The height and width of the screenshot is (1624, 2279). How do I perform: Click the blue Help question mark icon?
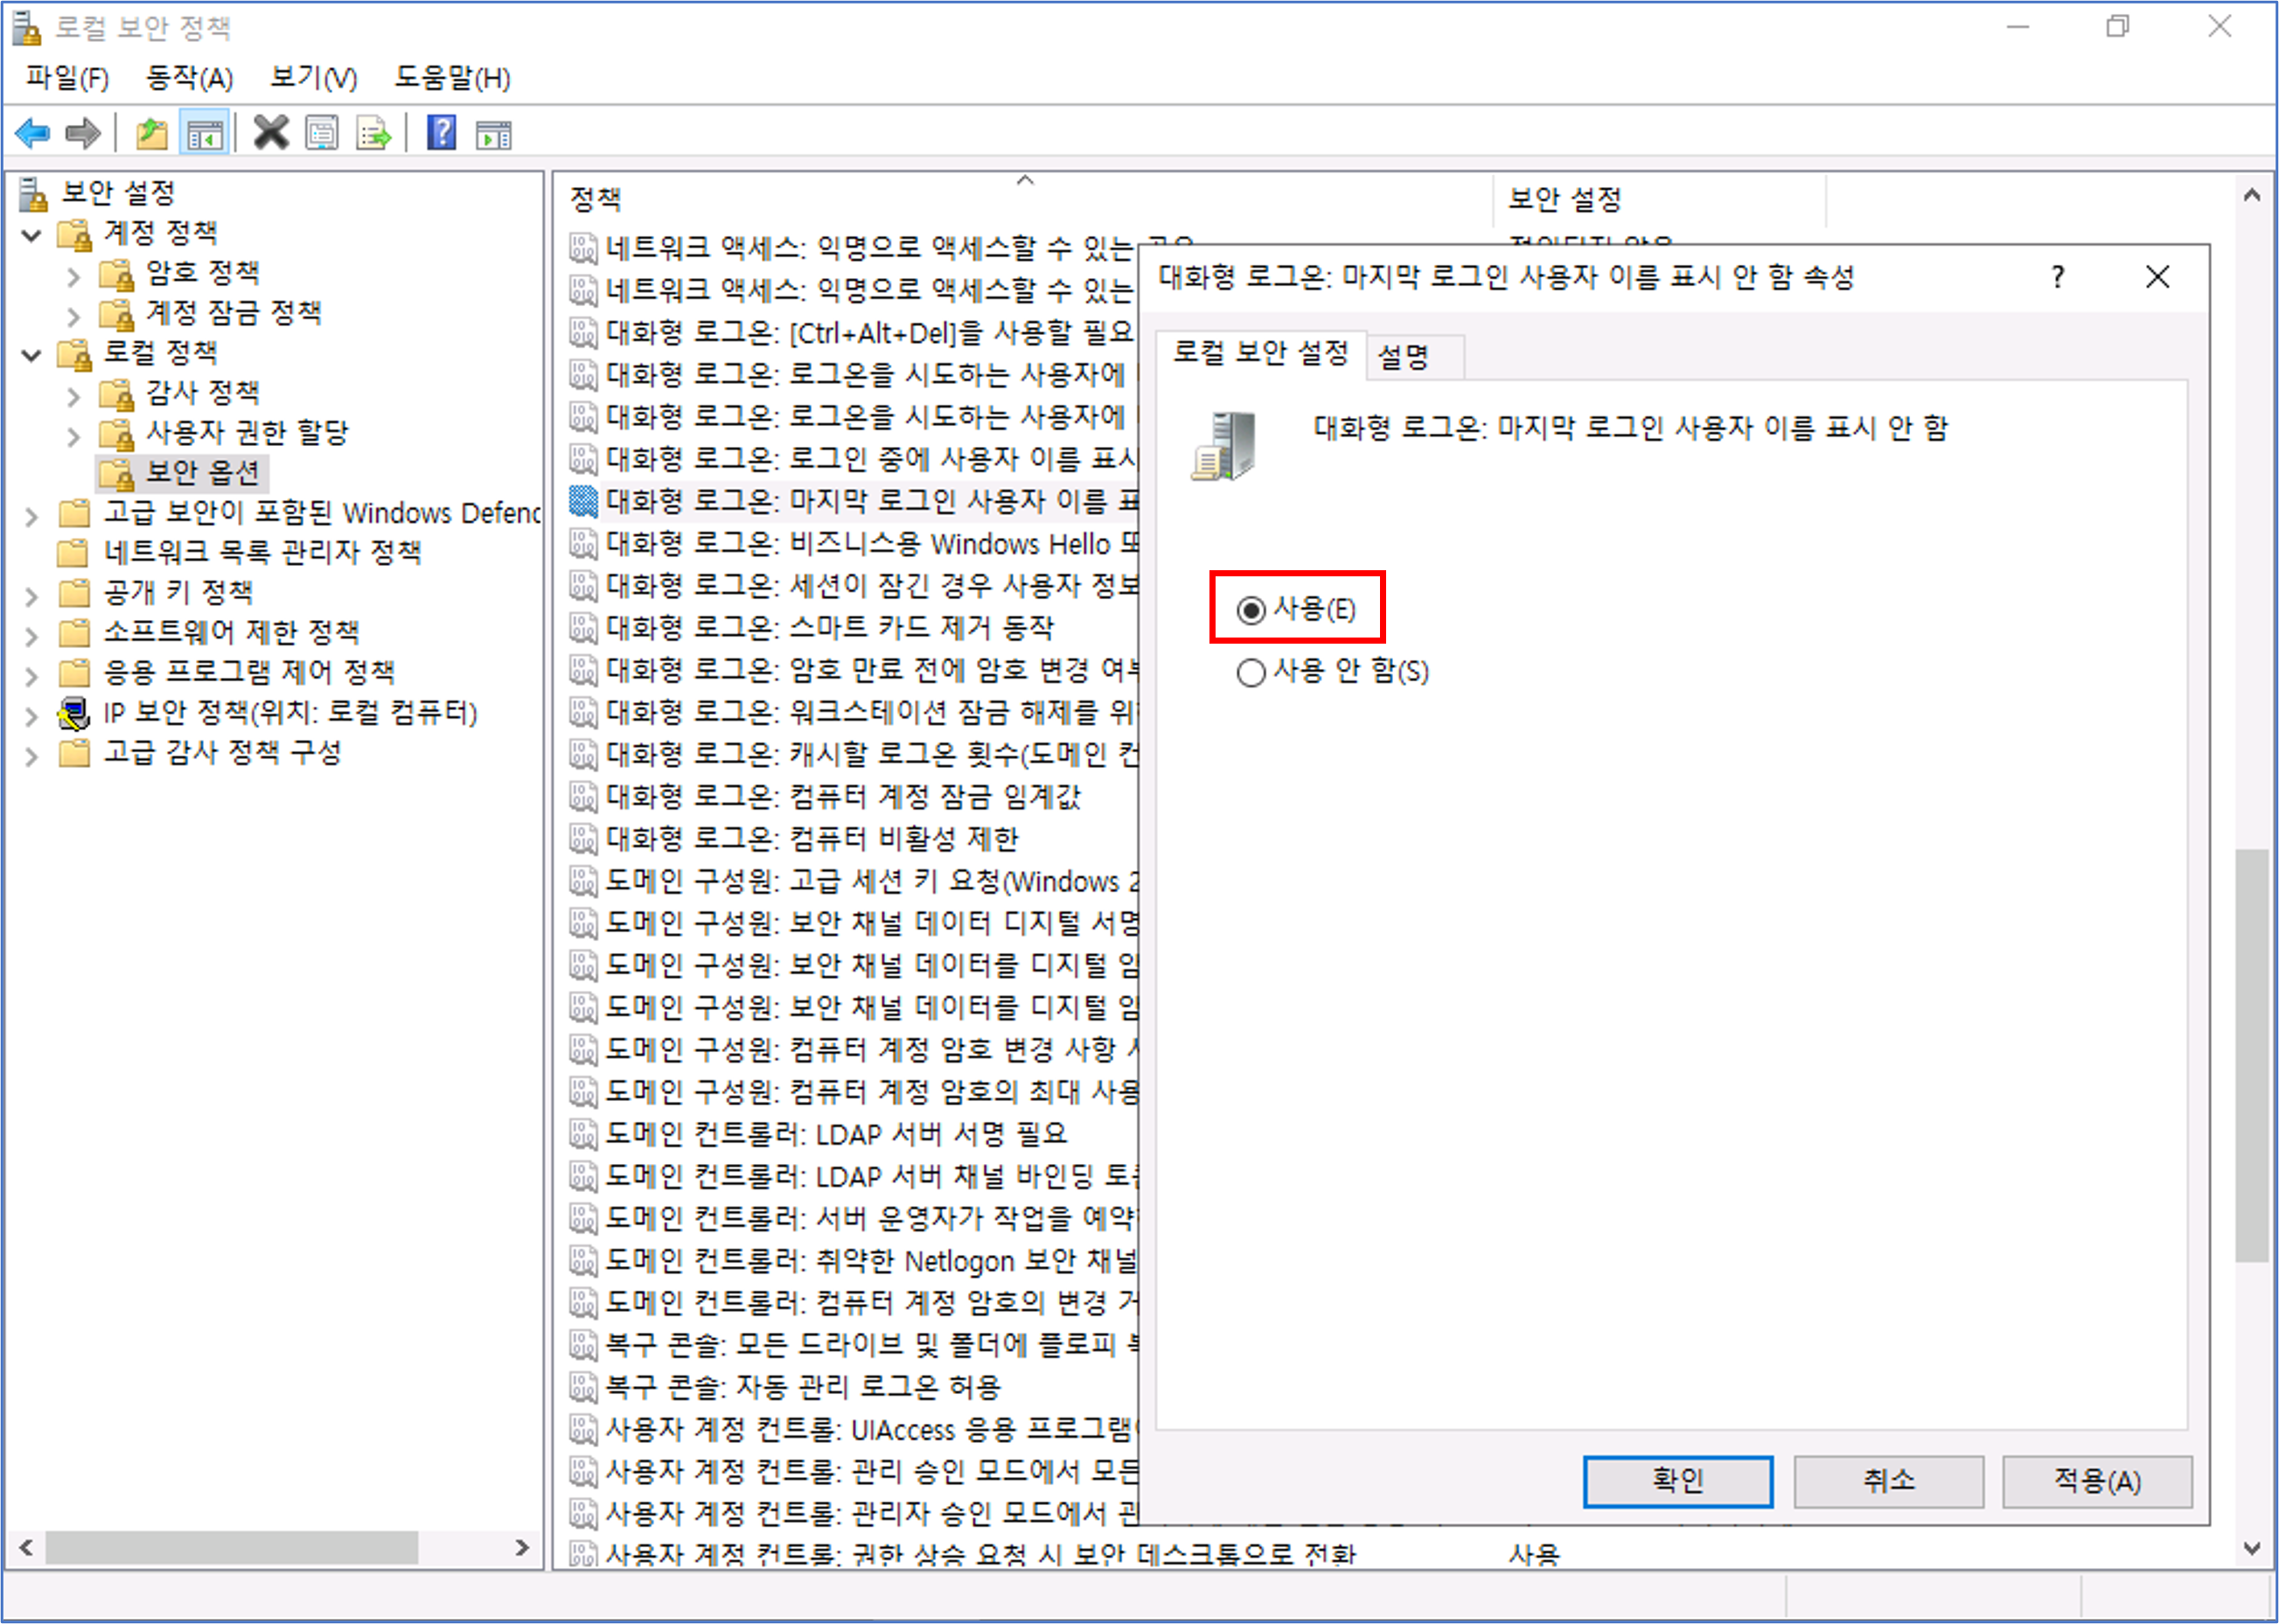point(441,133)
